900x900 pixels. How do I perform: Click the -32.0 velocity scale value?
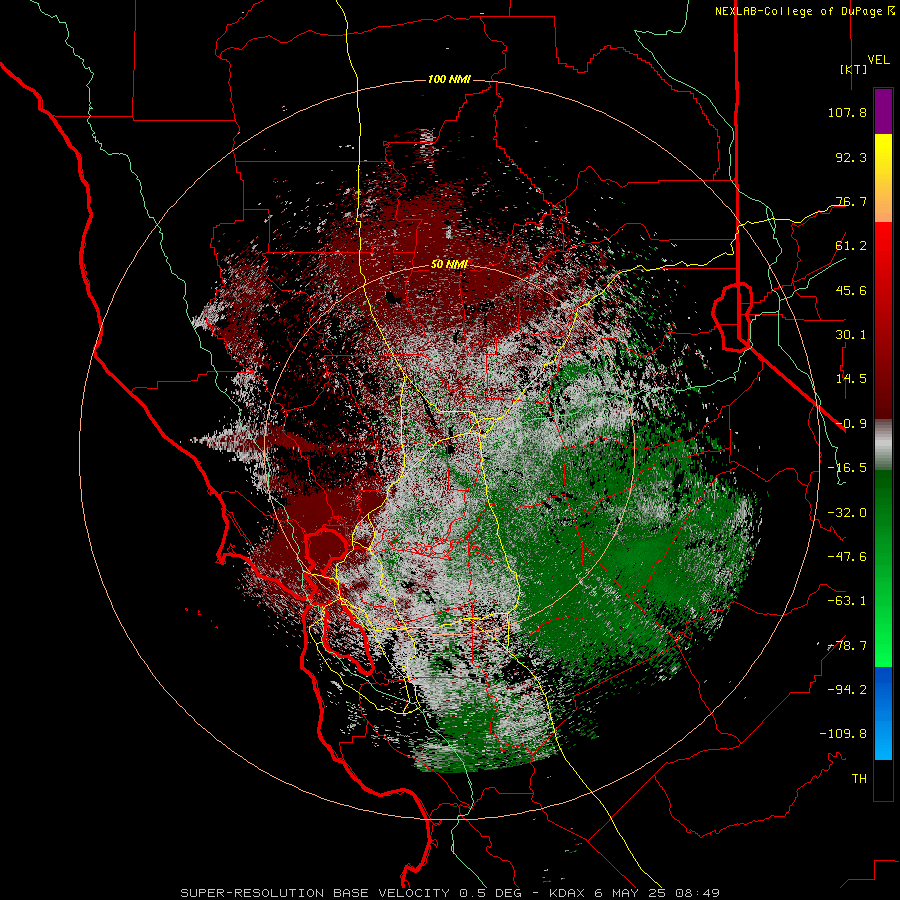(x=847, y=513)
